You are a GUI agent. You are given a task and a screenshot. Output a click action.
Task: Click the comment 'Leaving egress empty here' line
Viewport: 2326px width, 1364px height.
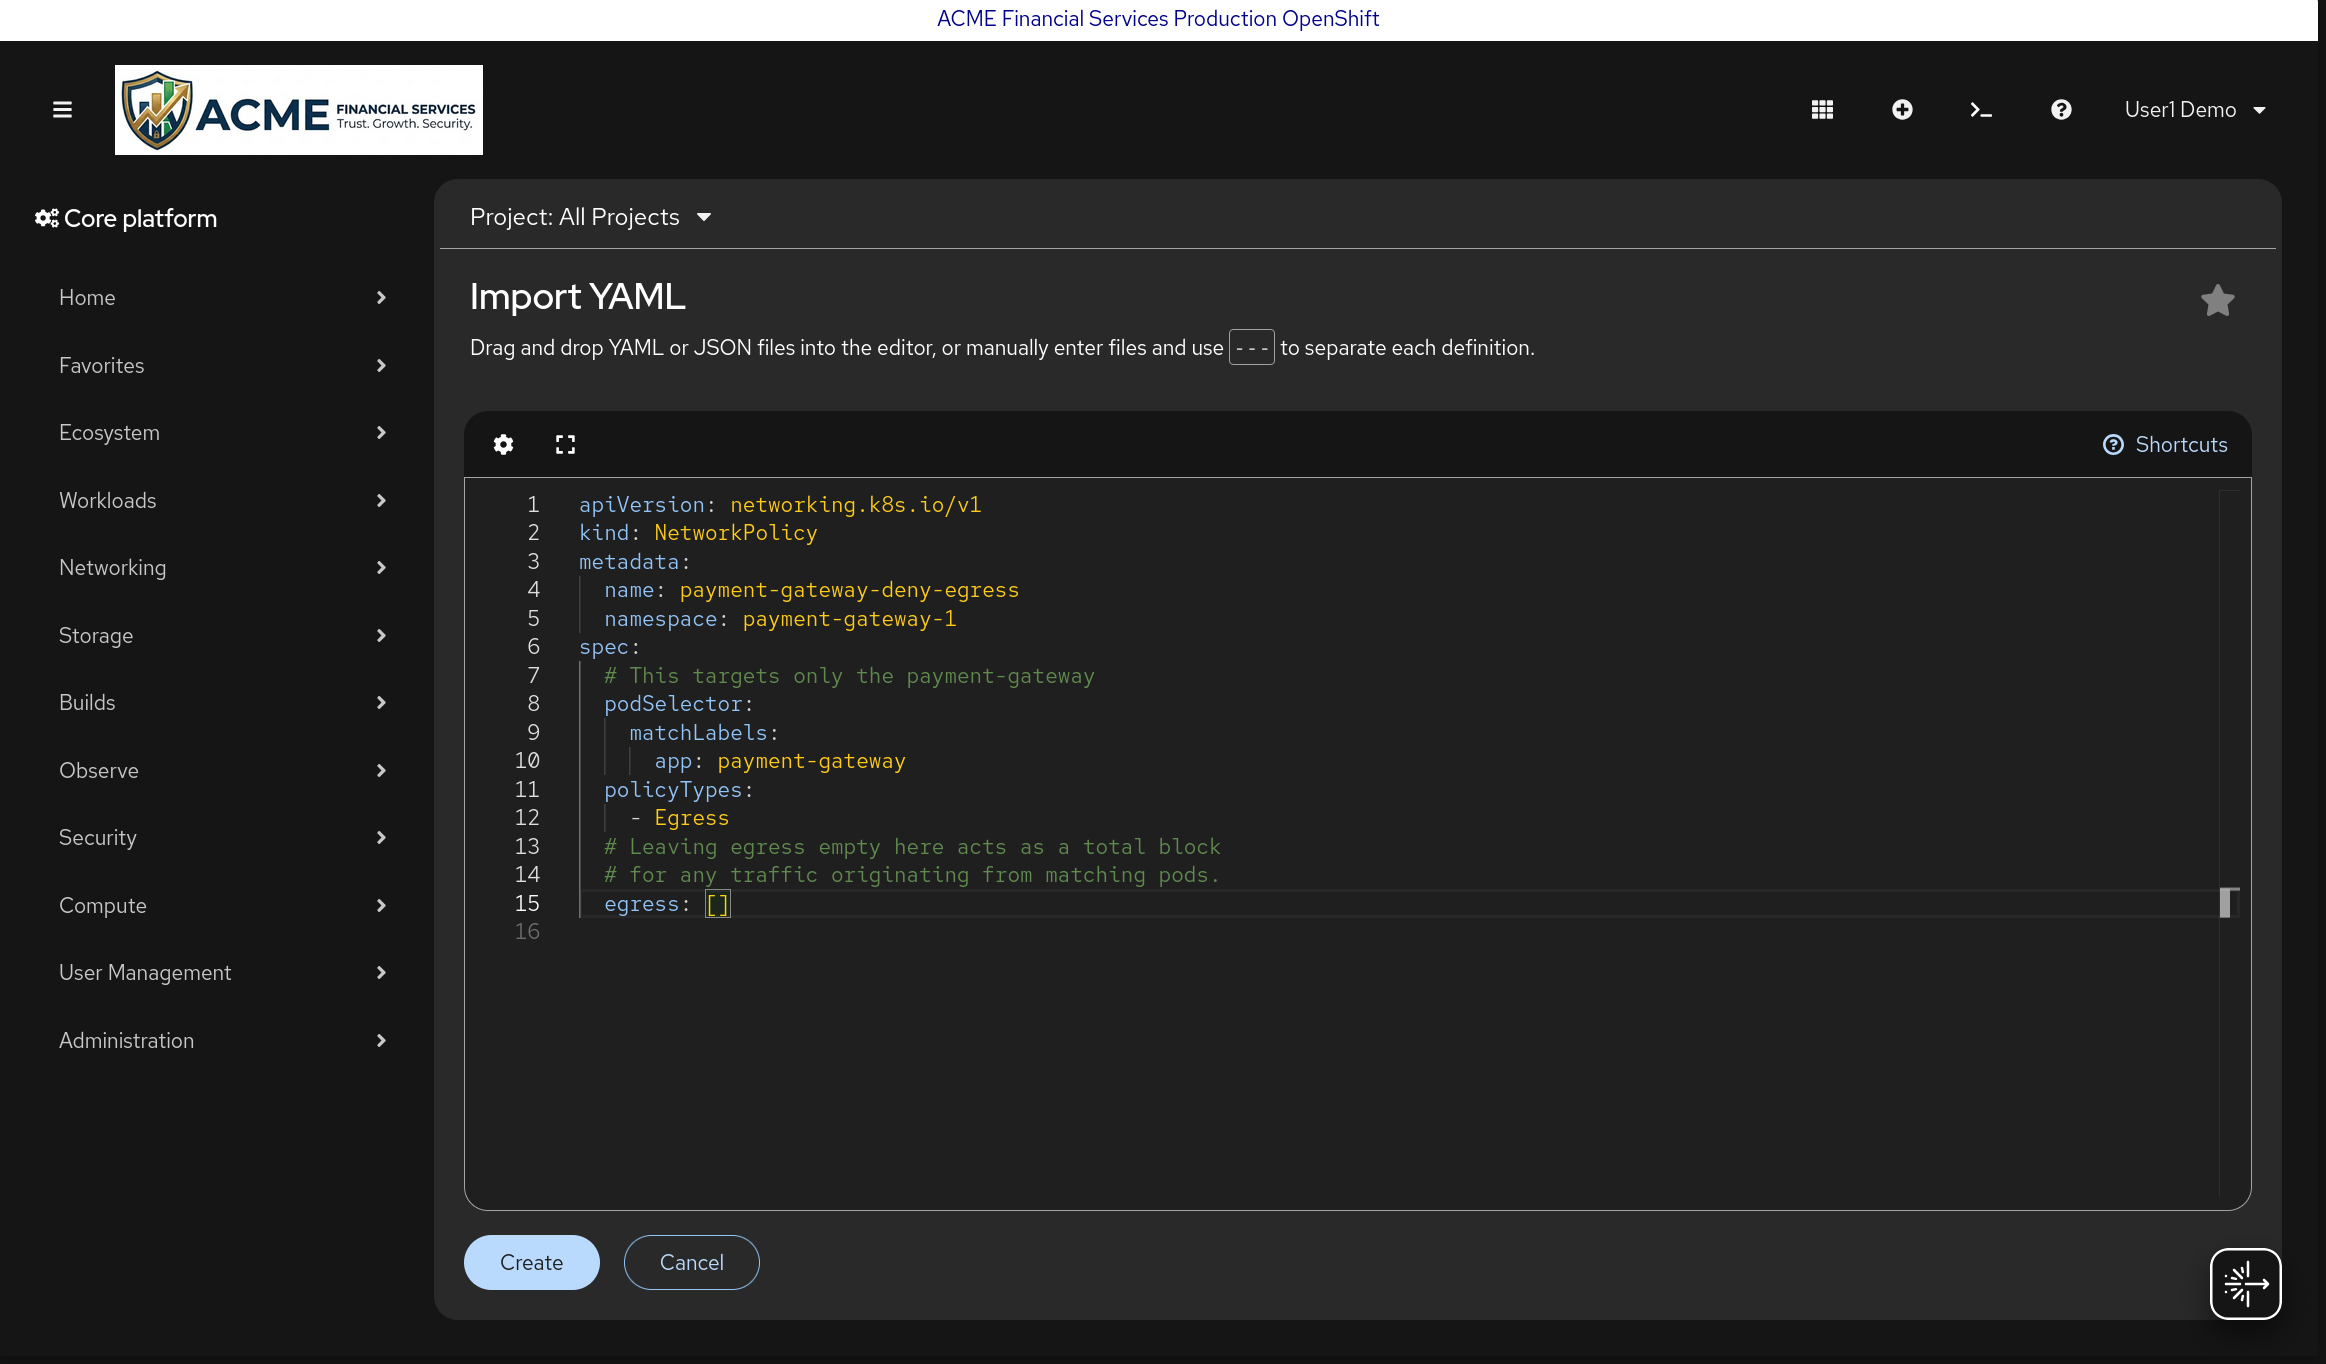(913, 847)
